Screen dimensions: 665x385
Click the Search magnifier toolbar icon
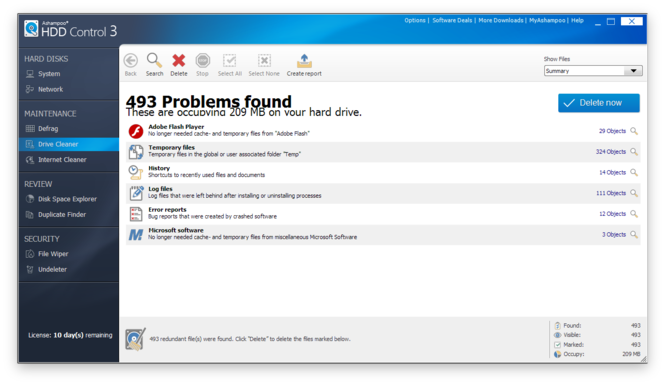tap(154, 60)
